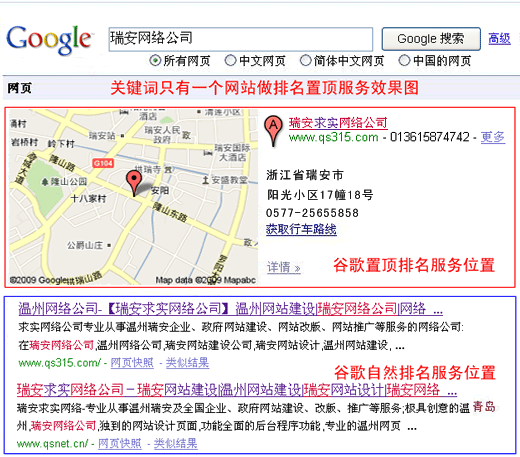The width and height of the screenshot is (520, 457).
Task: Open 类似结果 for the www.qsnet.cn result
Action: click(175, 444)
